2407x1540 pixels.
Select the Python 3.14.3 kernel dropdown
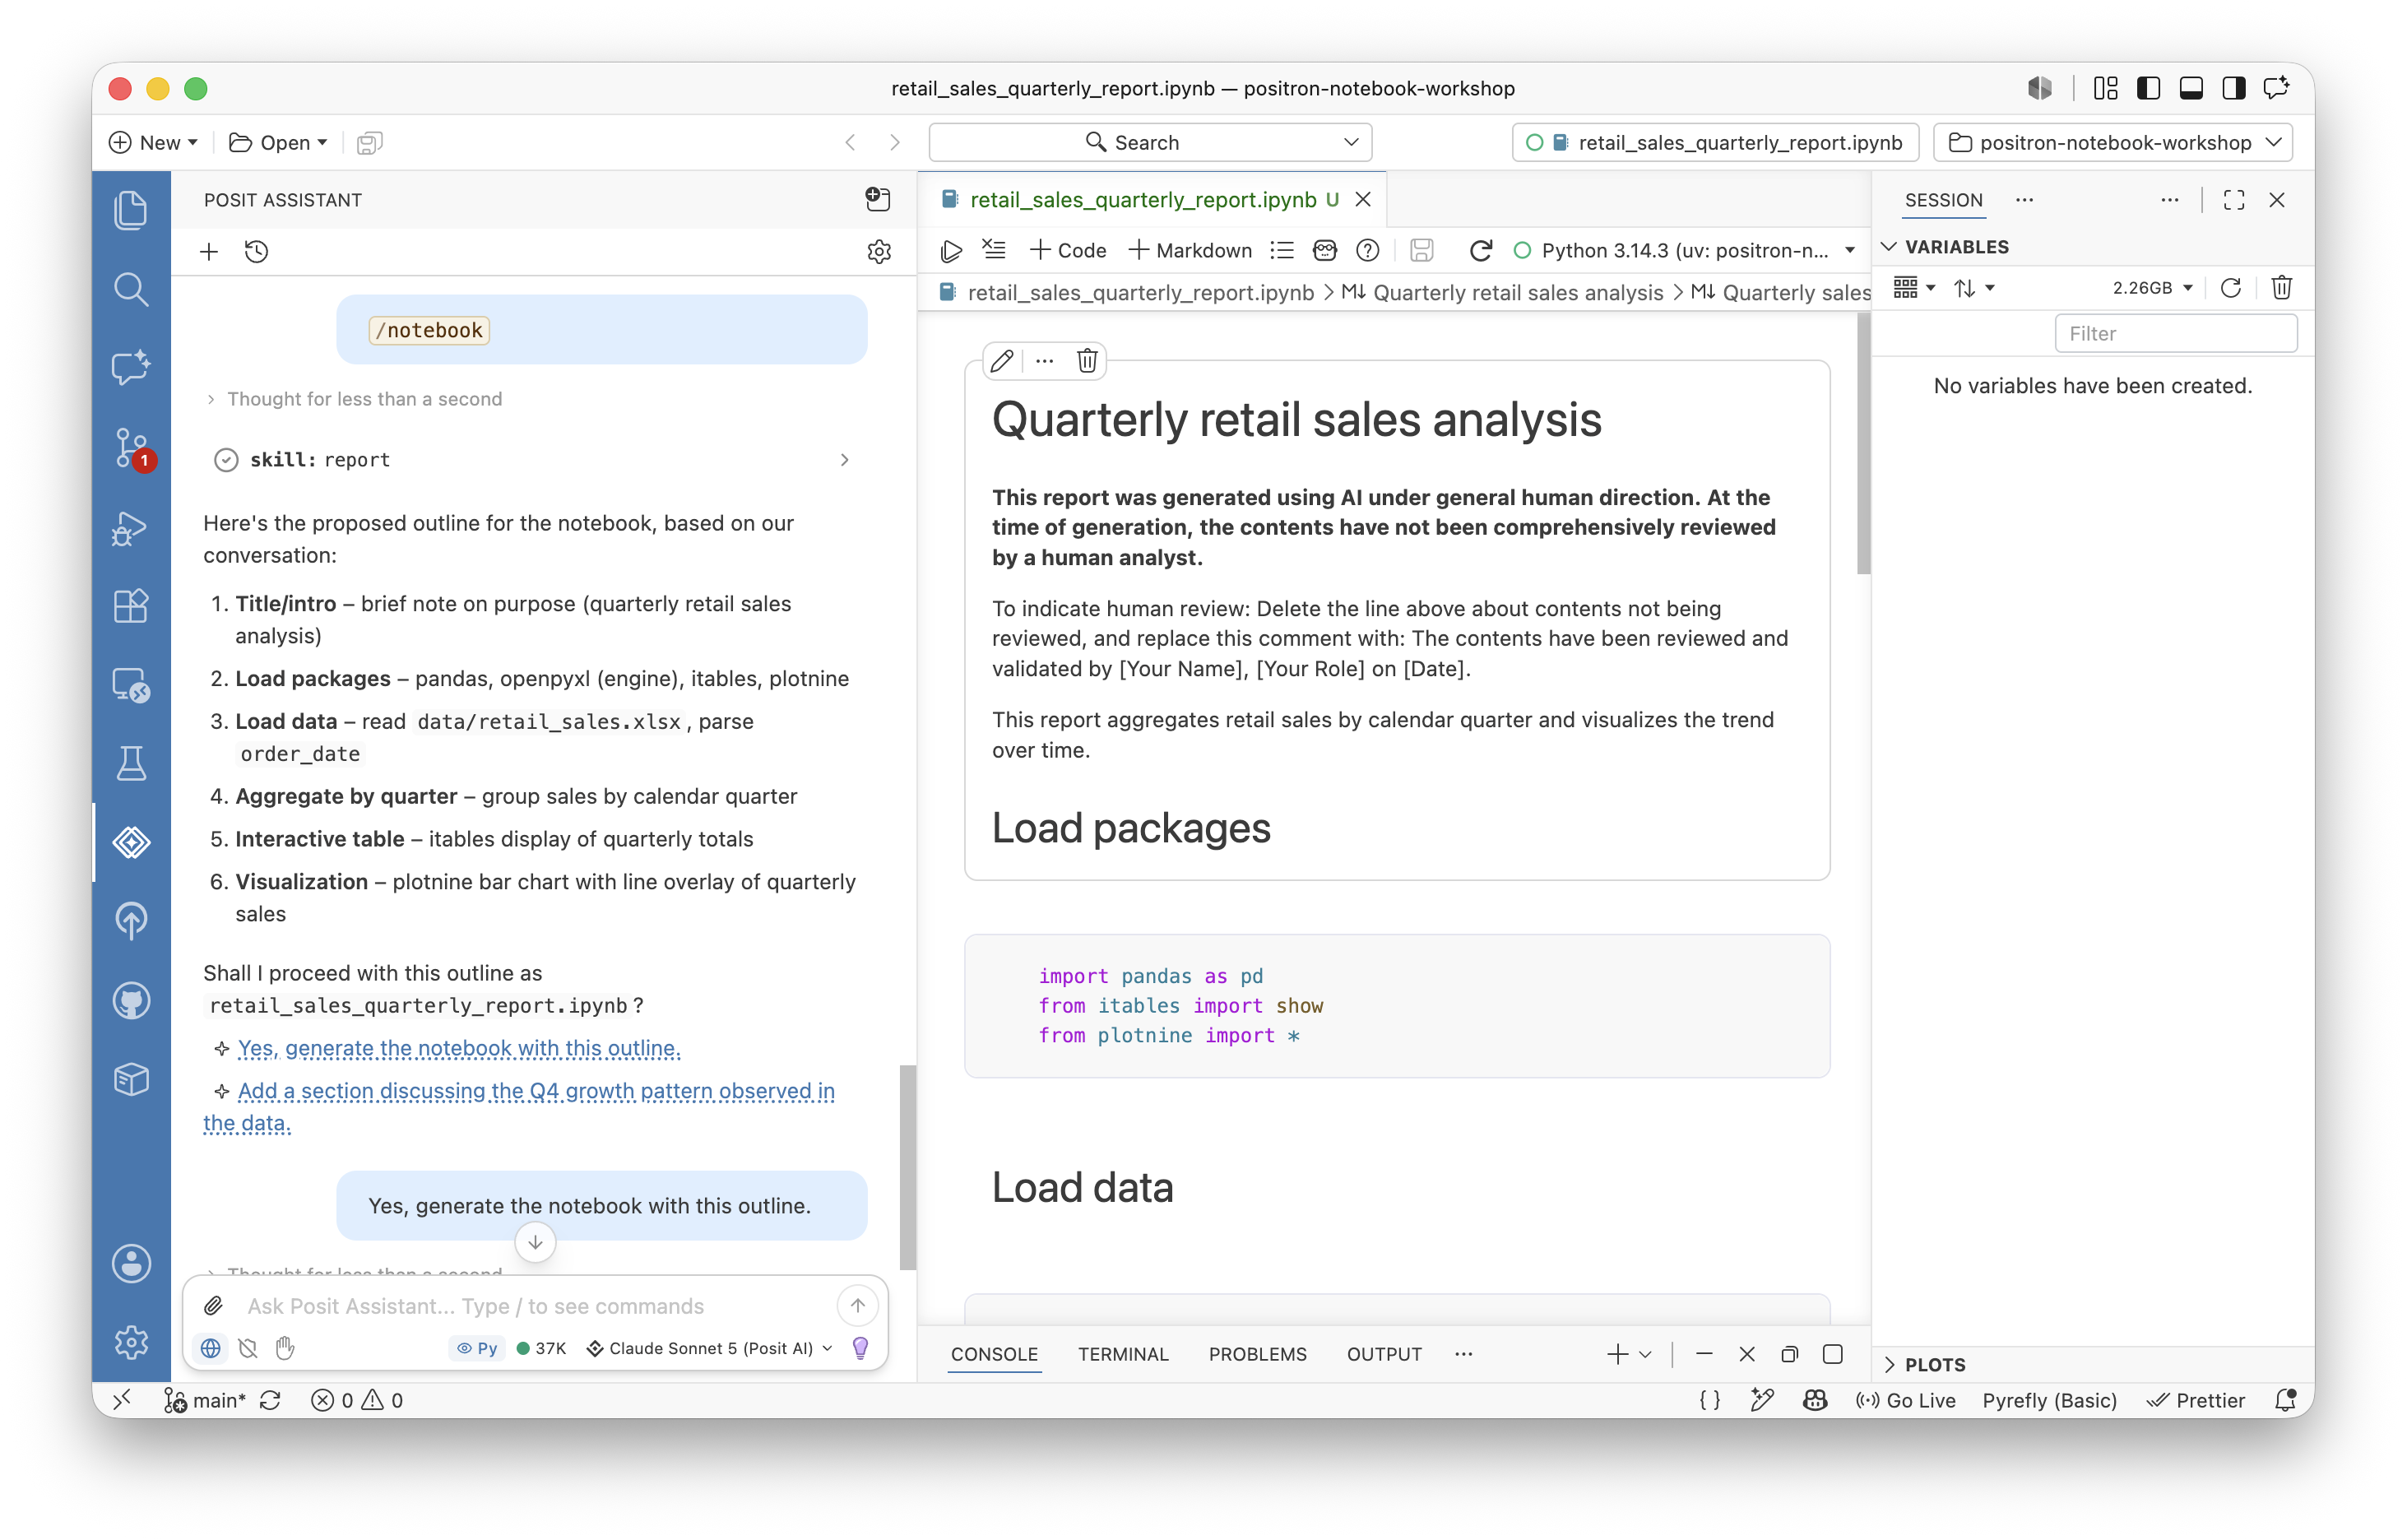pyautogui.click(x=1685, y=251)
